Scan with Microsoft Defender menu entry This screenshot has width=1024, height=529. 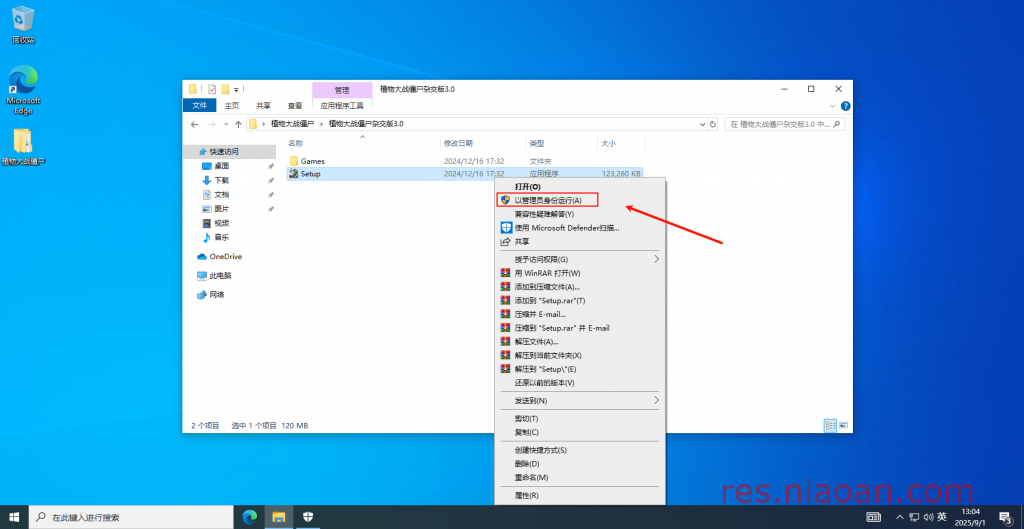pos(580,228)
